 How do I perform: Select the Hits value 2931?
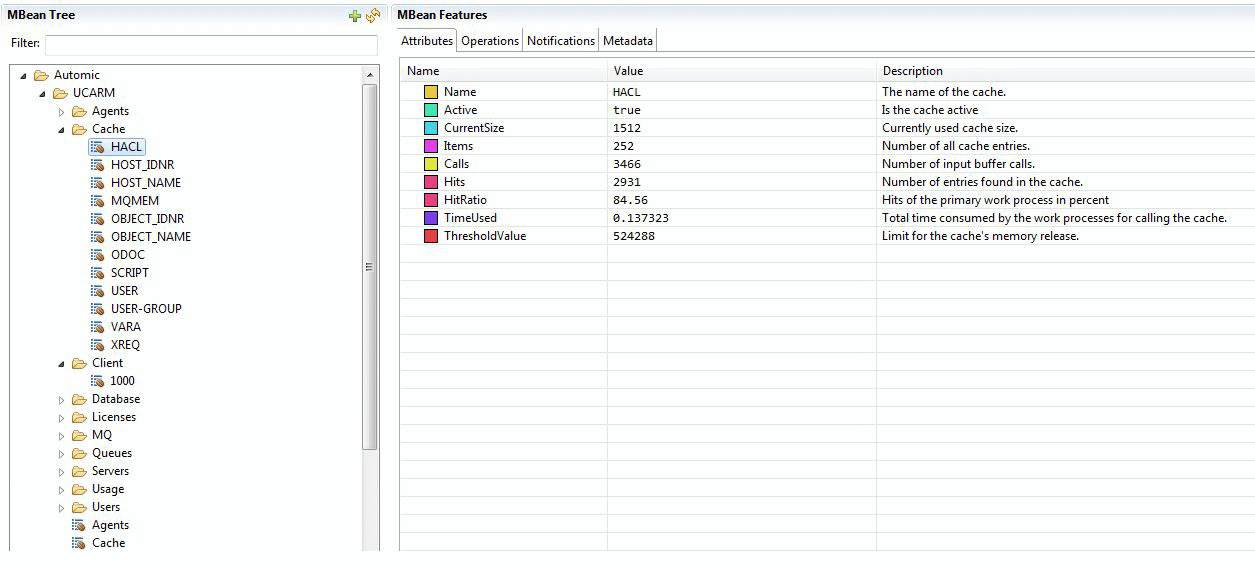point(627,182)
